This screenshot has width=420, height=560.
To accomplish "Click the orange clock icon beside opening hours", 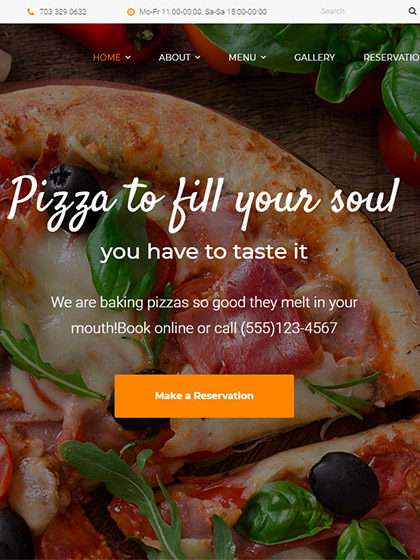I will (131, 12).
